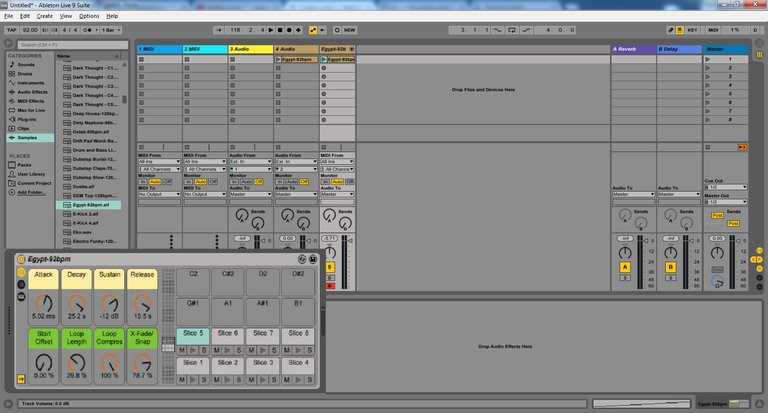The image size is (768, 413).
Task: Open the Cue Out dropdown on Master
Action: tap(725, 187)
